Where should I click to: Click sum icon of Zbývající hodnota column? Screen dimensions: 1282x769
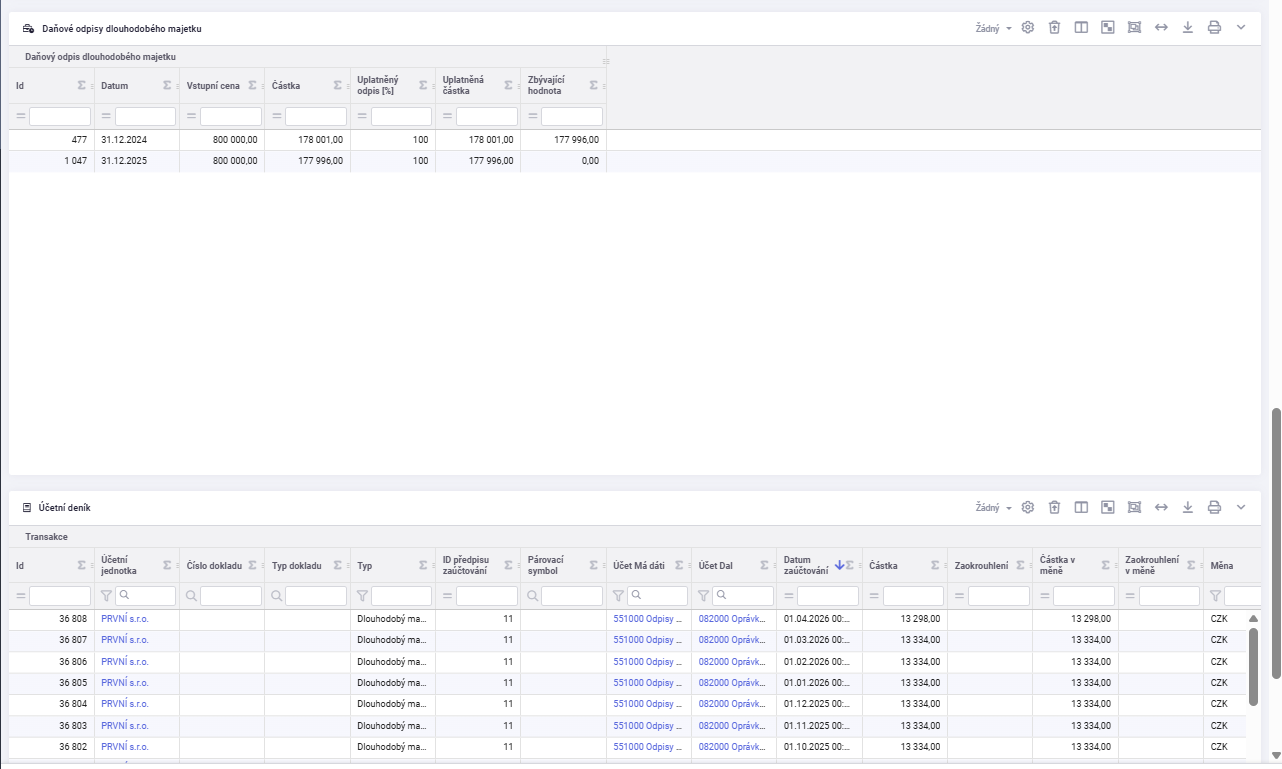point(594,86)
